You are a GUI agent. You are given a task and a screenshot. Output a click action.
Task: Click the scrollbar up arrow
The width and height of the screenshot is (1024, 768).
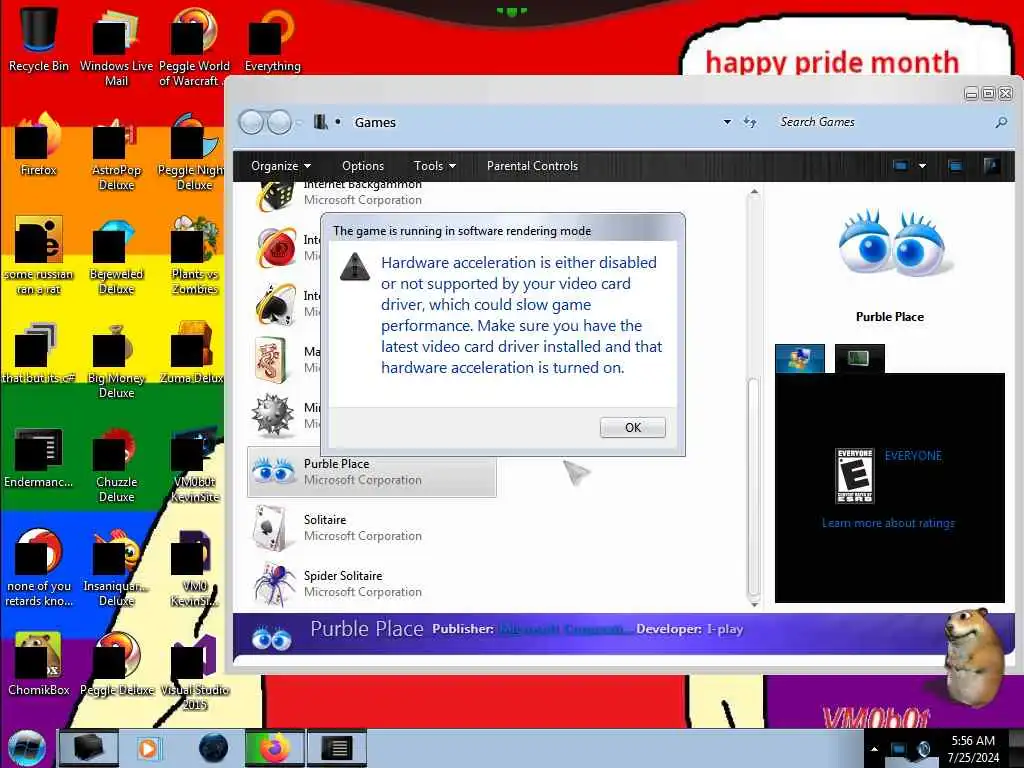[x=754, y=192]
